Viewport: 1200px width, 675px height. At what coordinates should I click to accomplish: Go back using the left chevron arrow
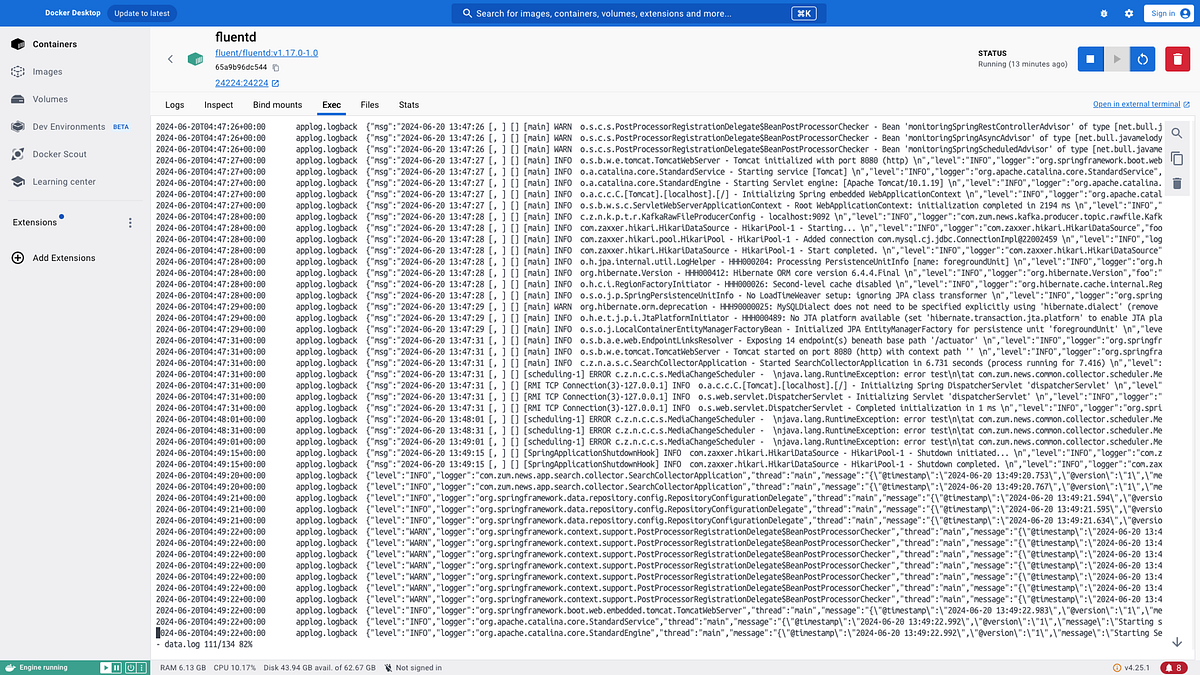(170, 59)
